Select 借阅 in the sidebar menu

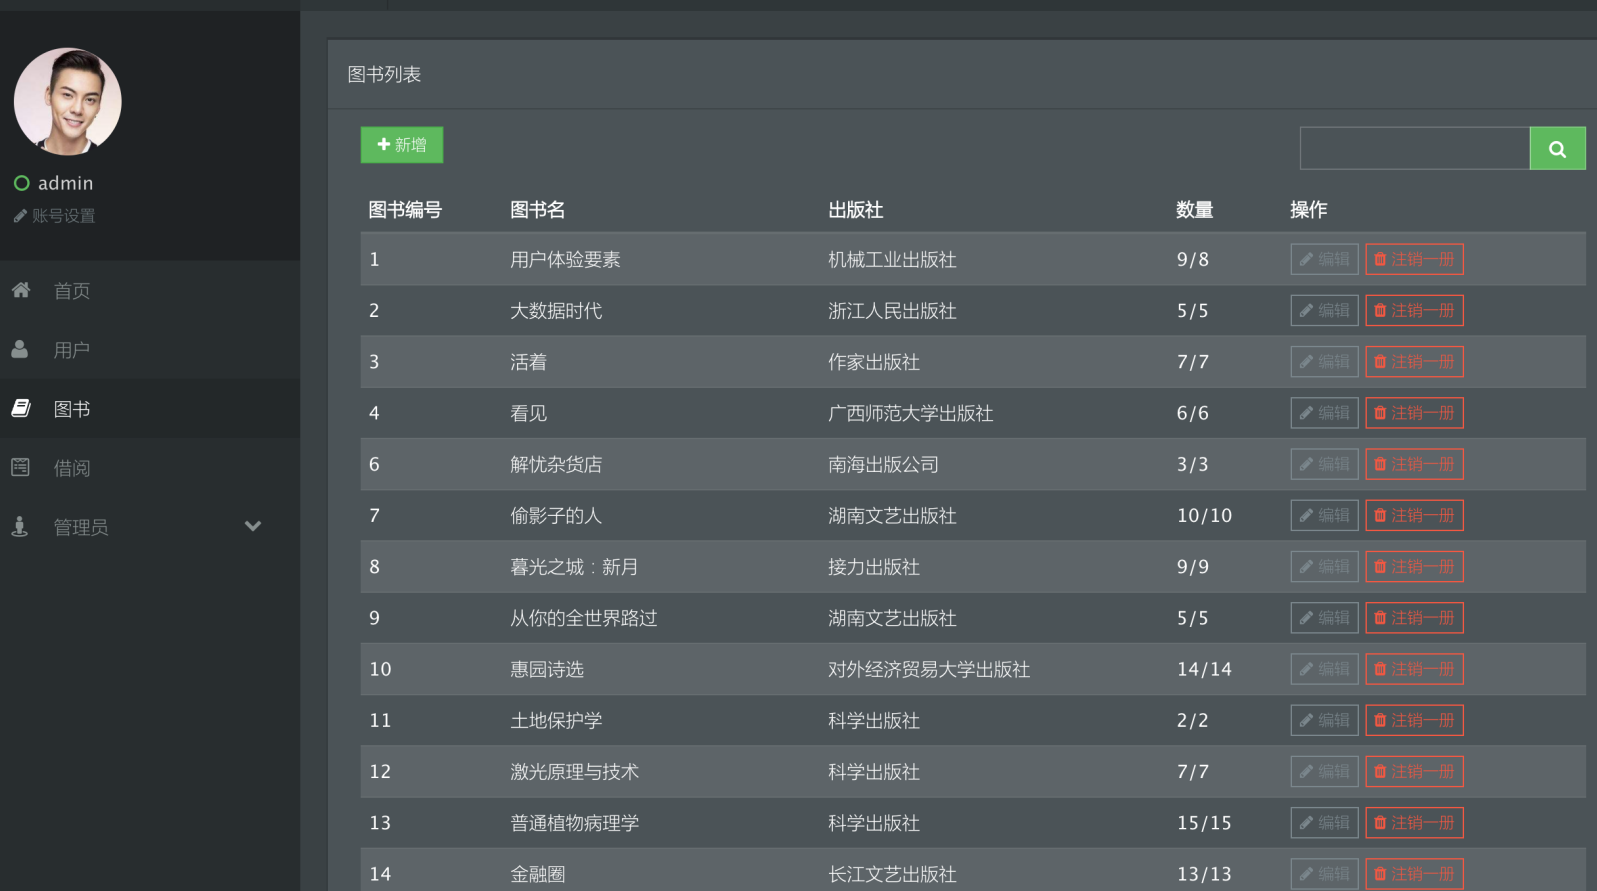point(72,468)
